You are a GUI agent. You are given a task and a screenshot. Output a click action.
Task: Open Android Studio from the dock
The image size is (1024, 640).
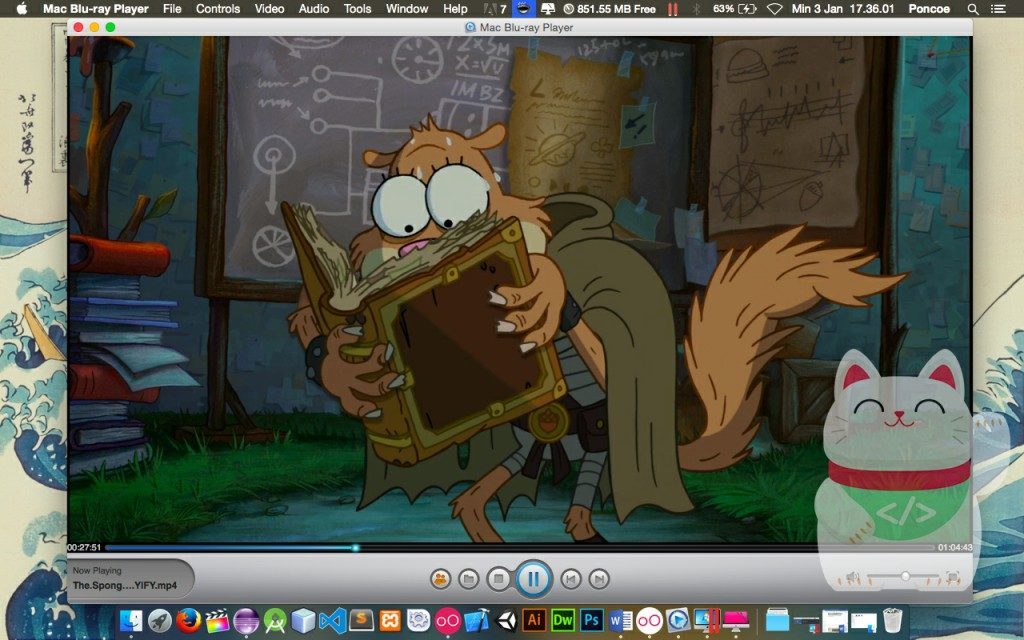(275, 620)
